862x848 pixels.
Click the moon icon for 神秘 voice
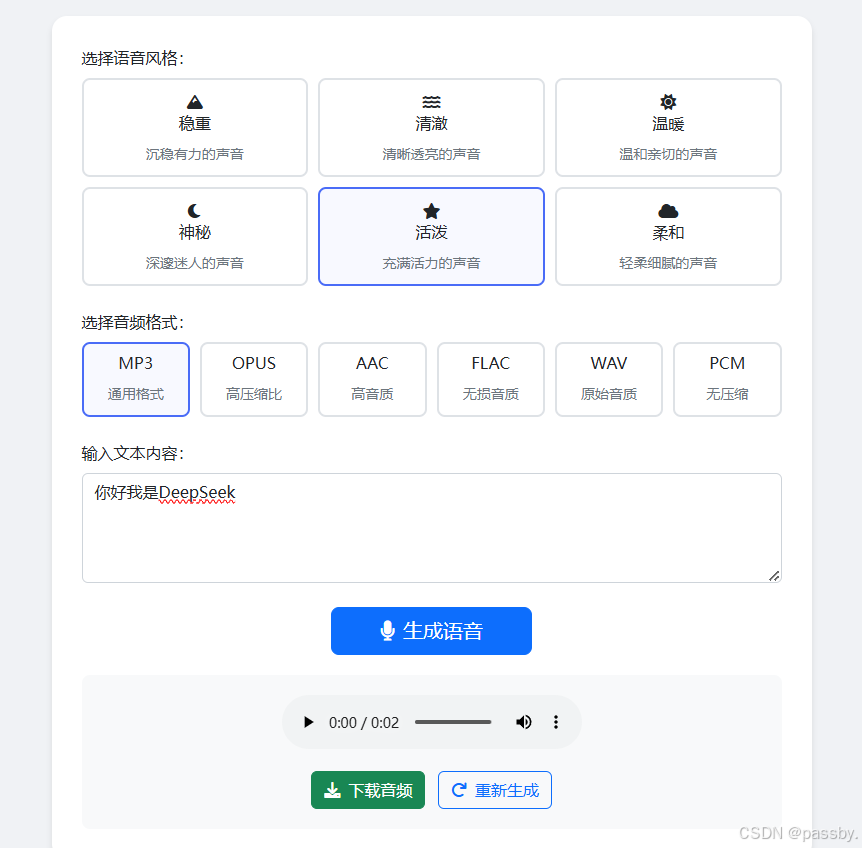194,210
